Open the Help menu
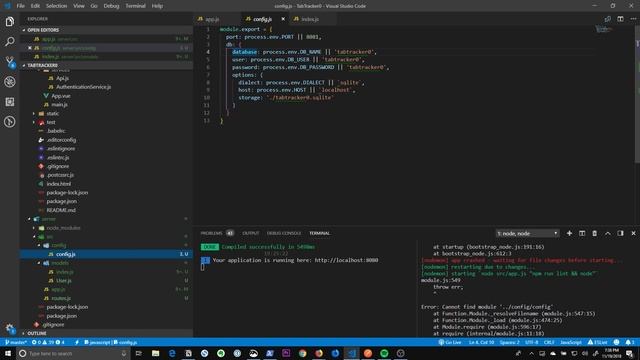Screen dimensions: 640x360 point(157,6)
